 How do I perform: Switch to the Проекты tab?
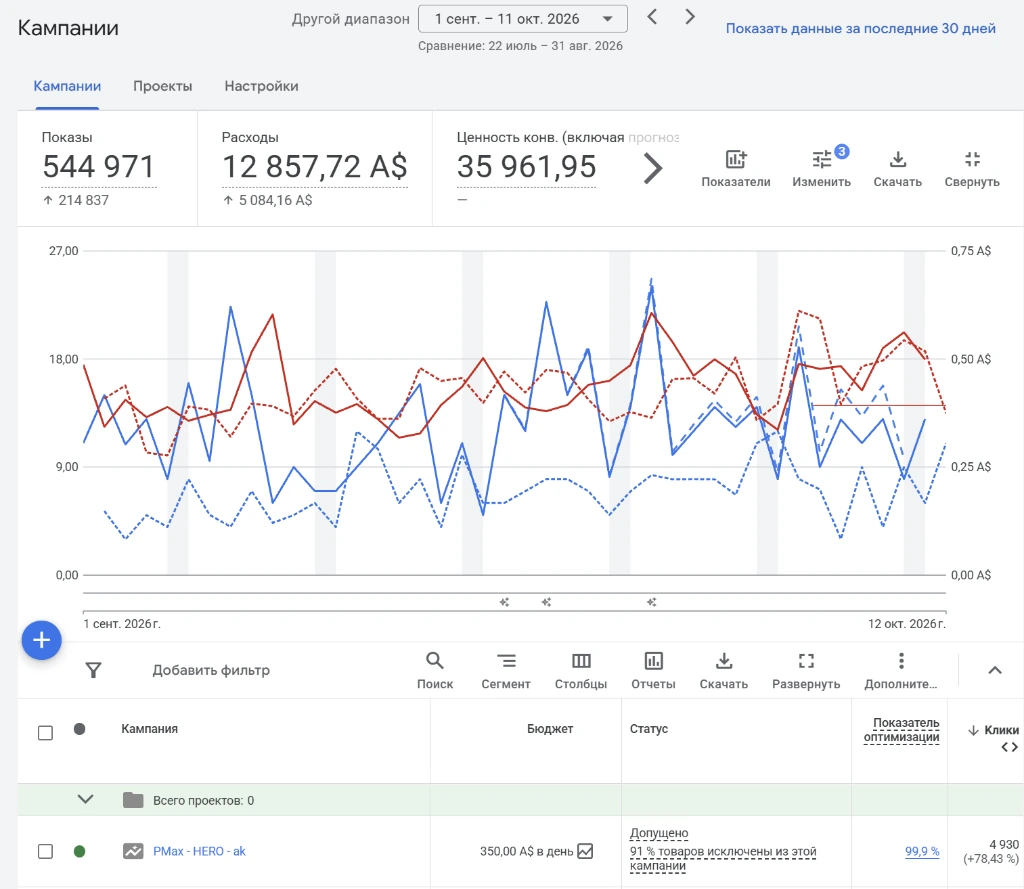point(163,86)
